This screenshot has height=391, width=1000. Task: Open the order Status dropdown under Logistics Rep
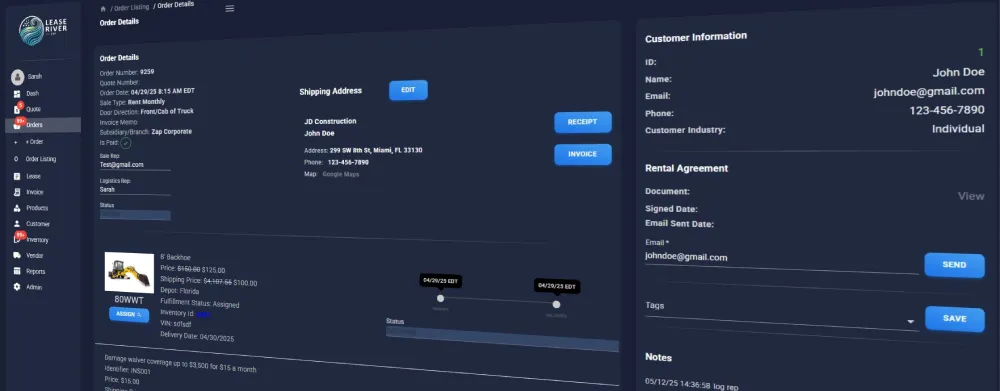(x=135, y=215)
